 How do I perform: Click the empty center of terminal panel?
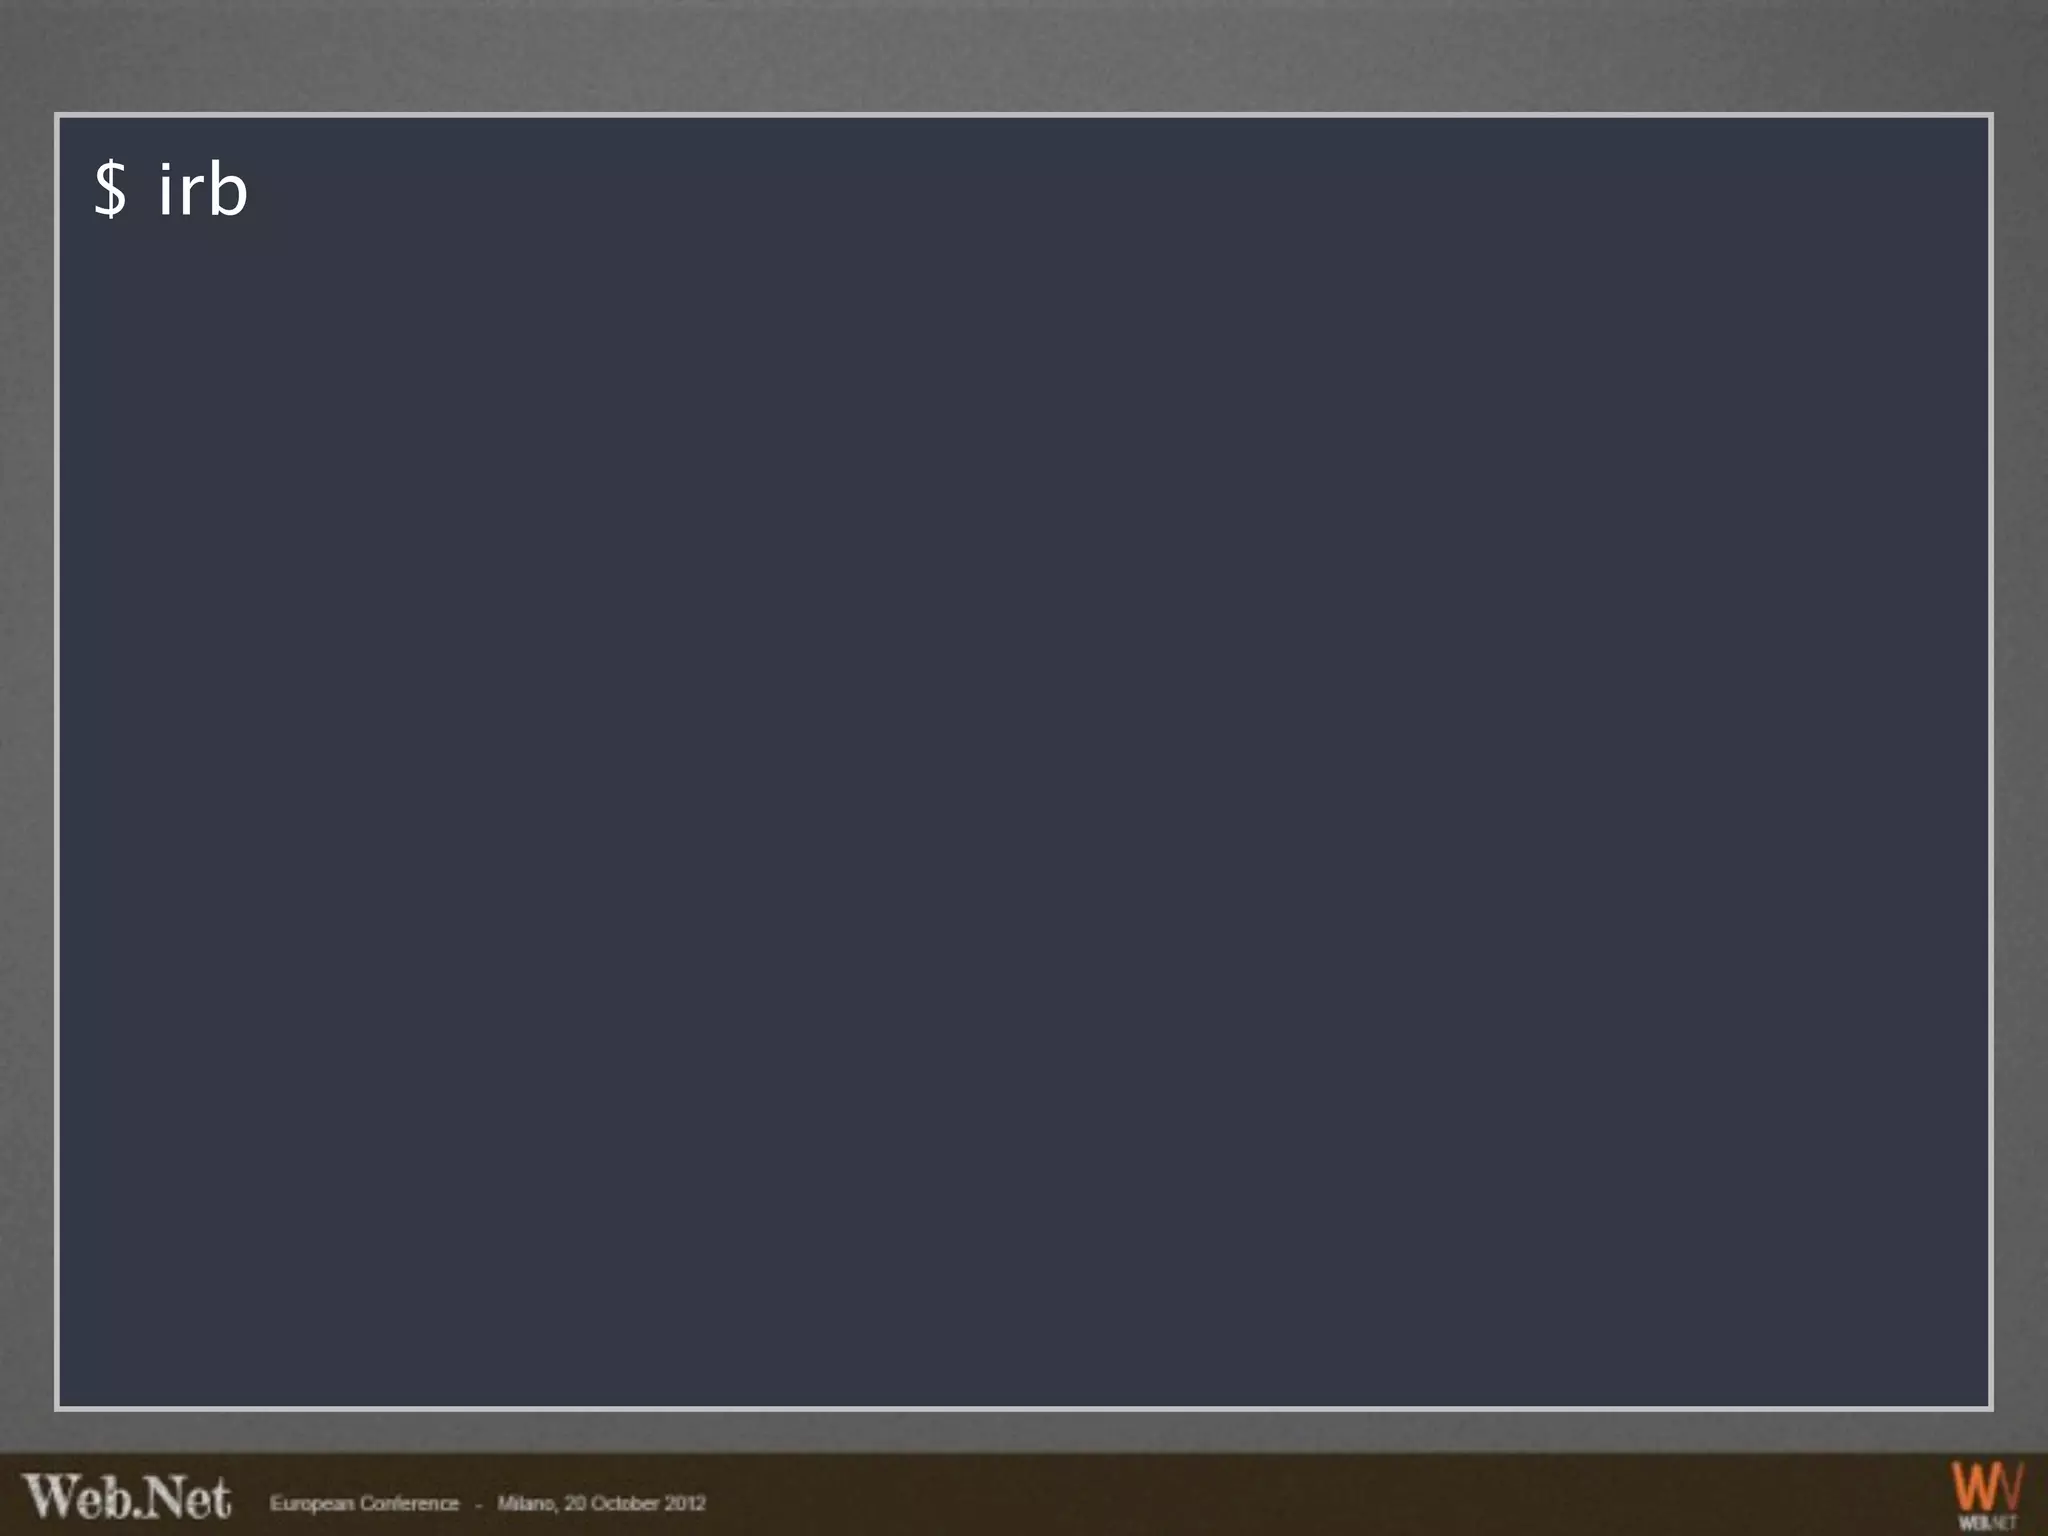(x=1024, y=762)
